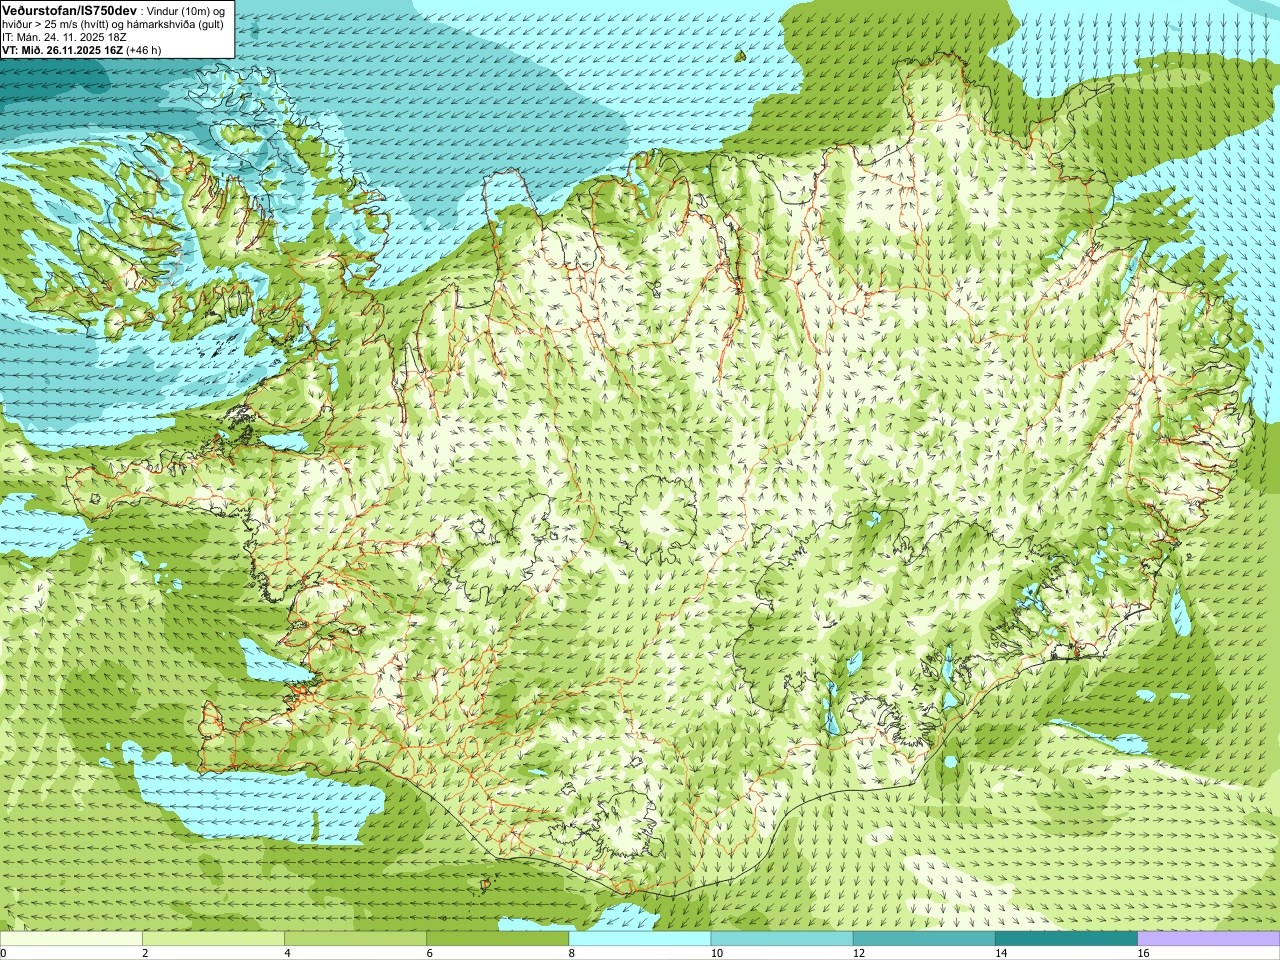Viewport: 1280px width, 960px height.
Task: Click the valid time 'VT: Mið. 26.11.2025 16Z'
Action: click(x=62, y=50)
